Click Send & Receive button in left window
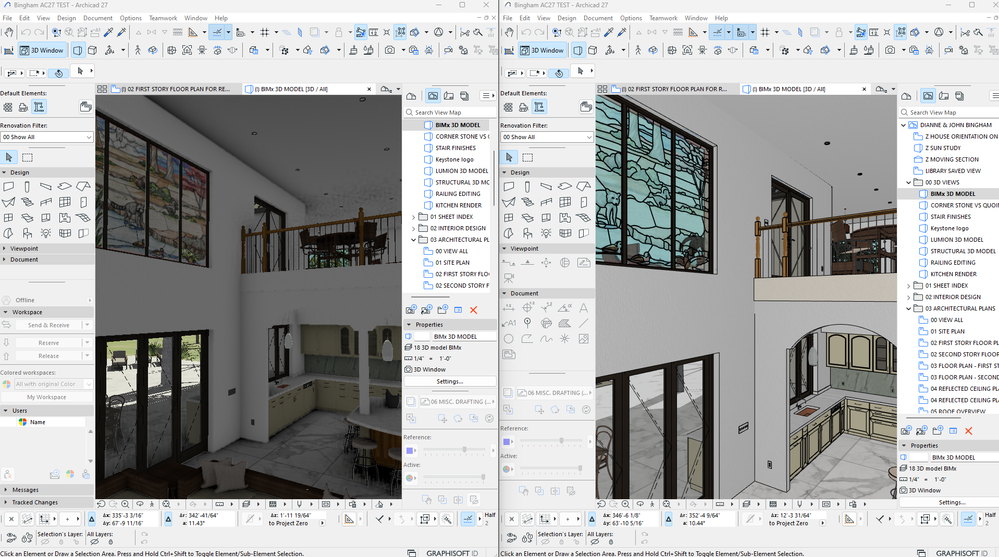 click(x=48, y=325)
